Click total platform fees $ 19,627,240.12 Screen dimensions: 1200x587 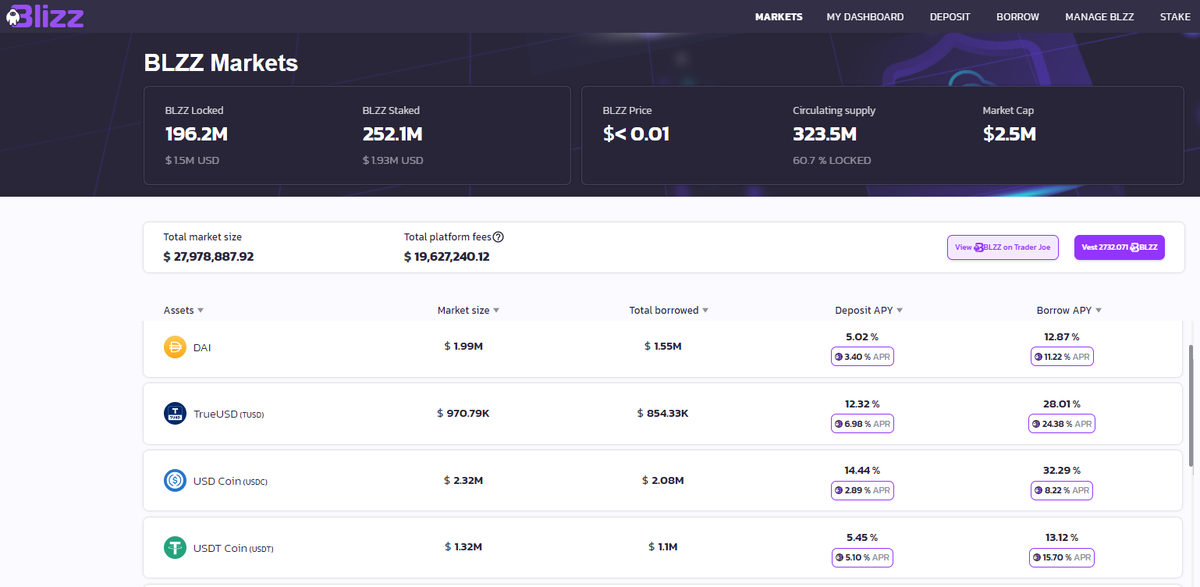447,257
